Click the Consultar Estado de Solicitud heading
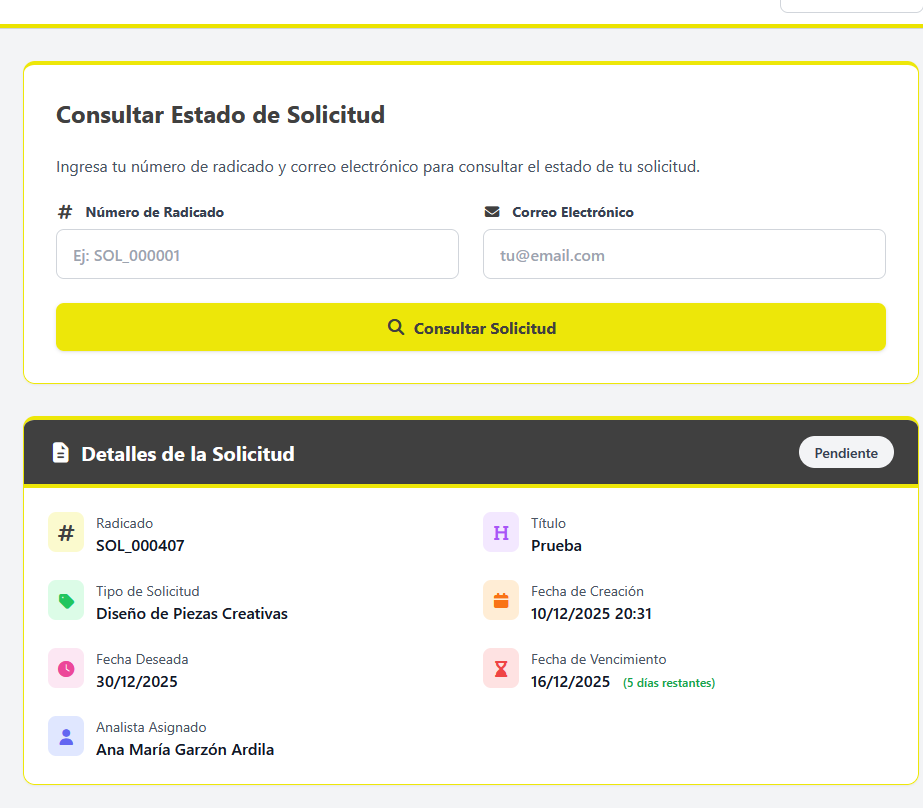Screen dimensions: 923x808 click(220, 115)
